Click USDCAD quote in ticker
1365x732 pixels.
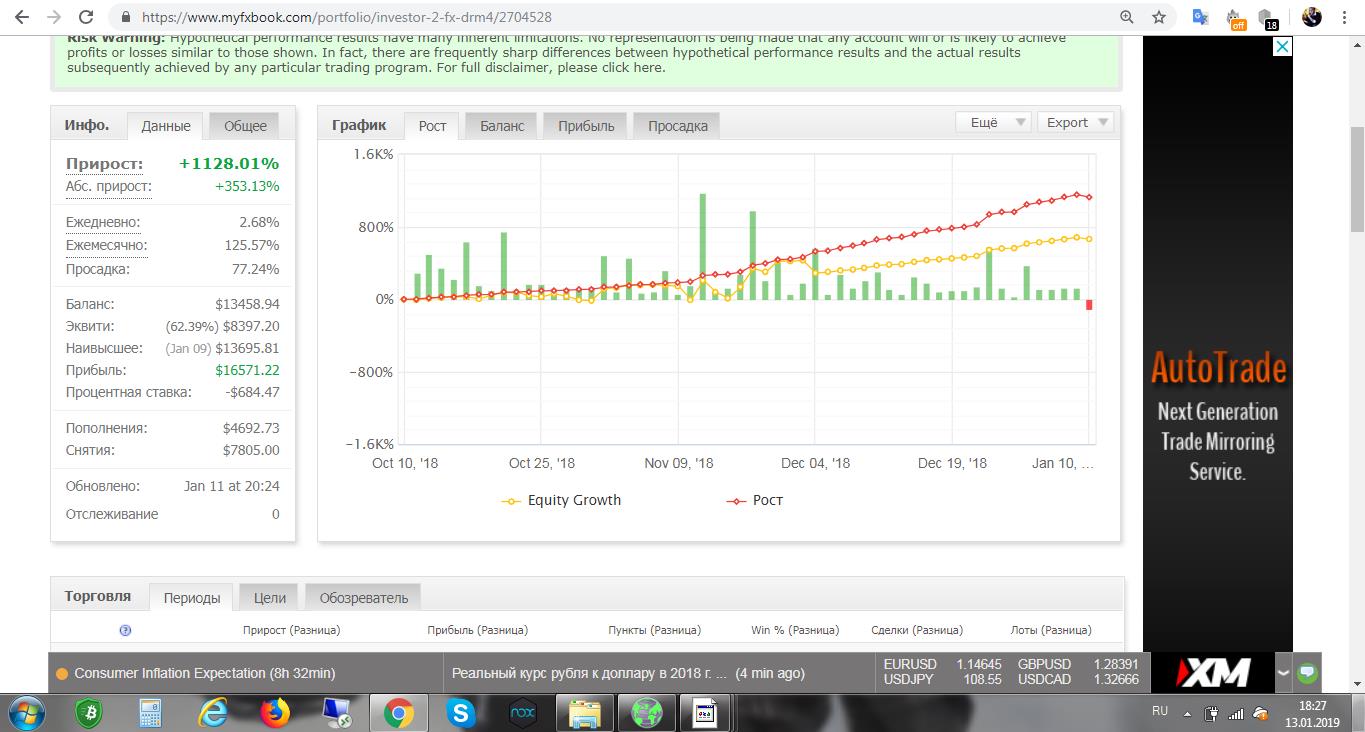click(1078, 679)
